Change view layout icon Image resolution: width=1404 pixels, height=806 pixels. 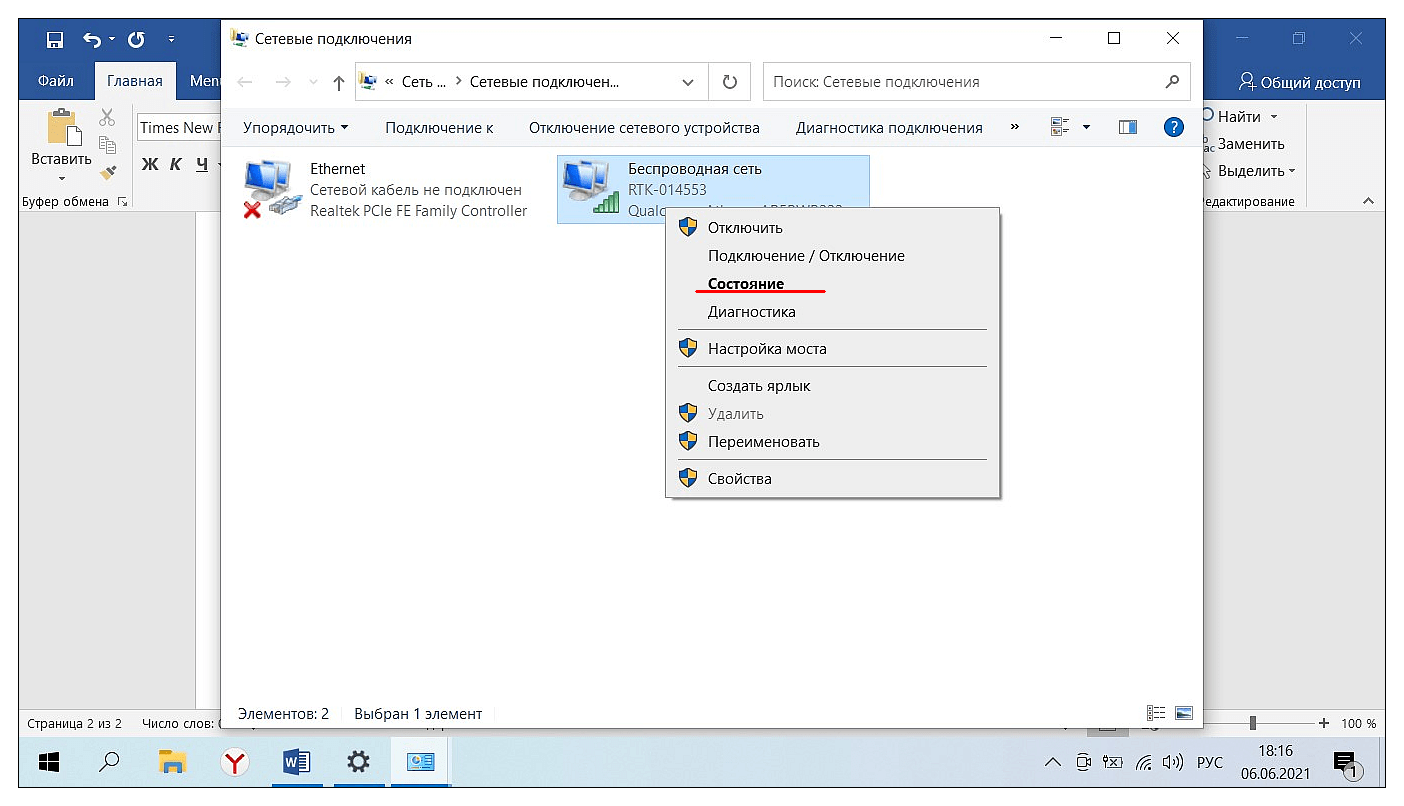tap(1060, 127)
